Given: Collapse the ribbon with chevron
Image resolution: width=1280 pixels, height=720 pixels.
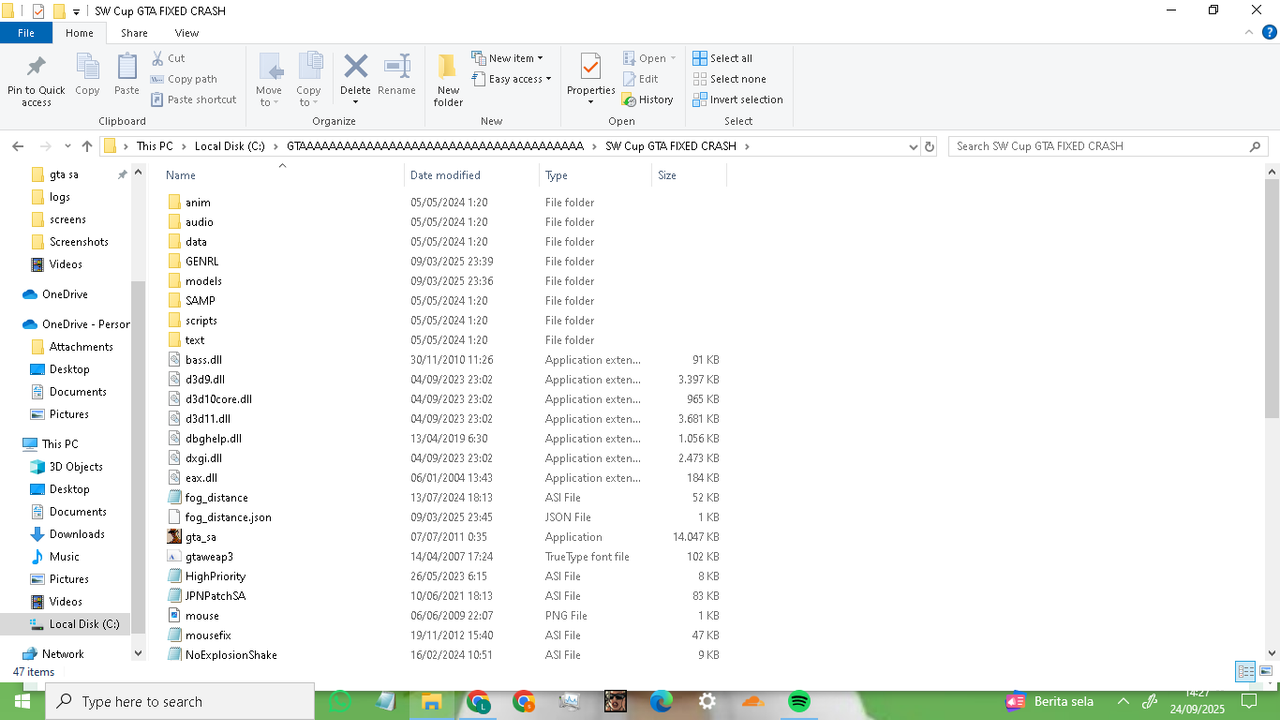Looking at the screenshot, I should coord(1247,33).
